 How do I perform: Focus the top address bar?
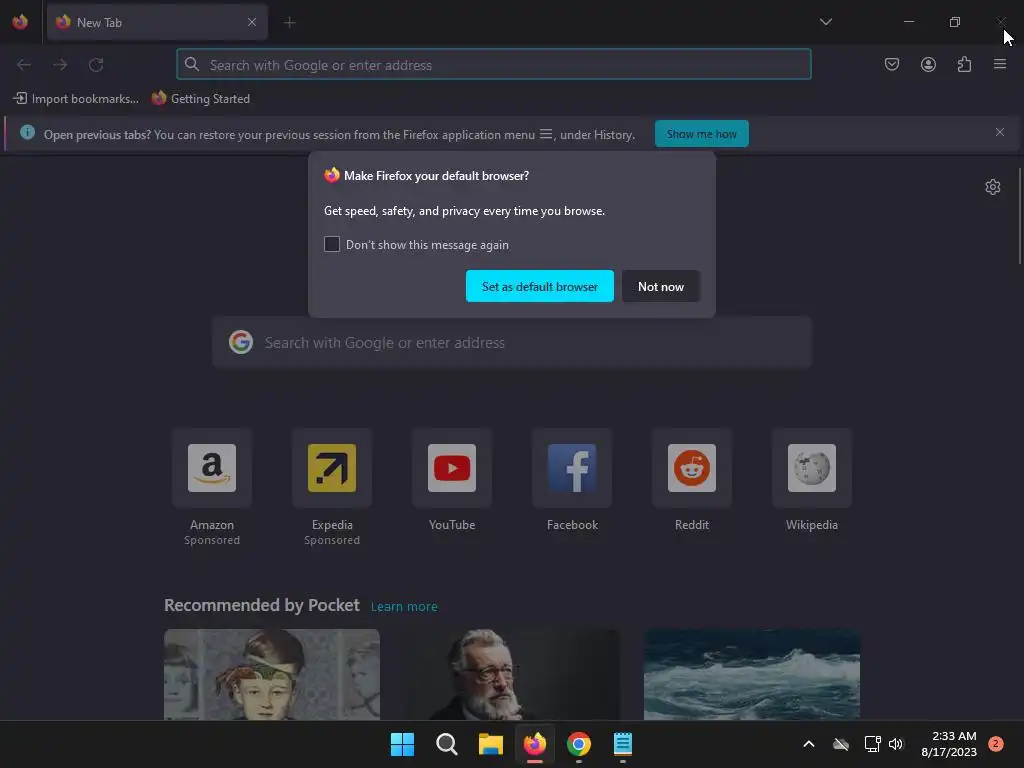(494, 65)
